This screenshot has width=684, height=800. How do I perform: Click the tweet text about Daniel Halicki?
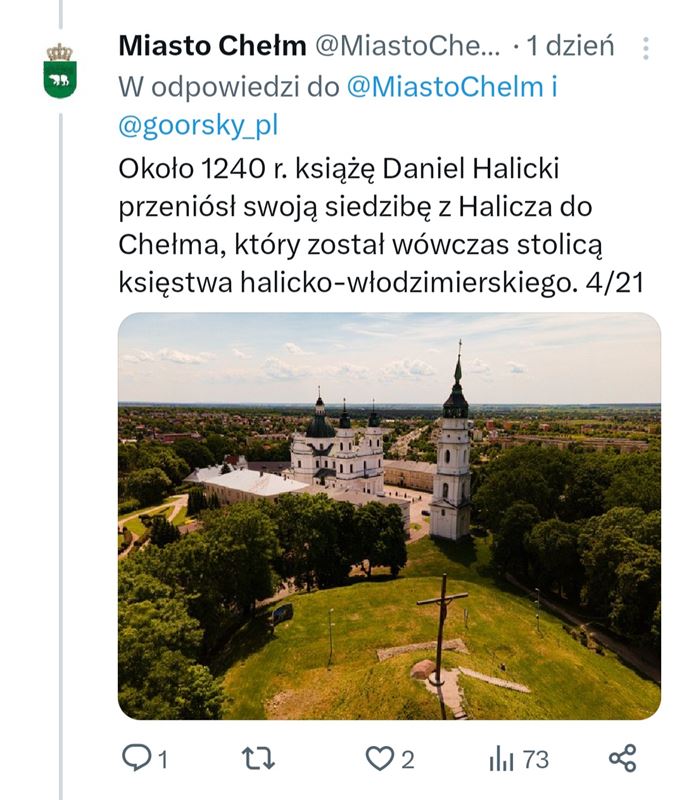point(380,226)
